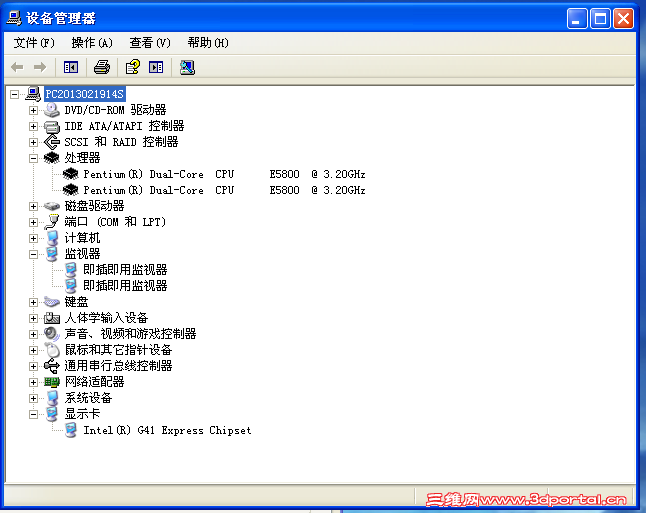Scan for hardware changes icon
Viewport: 646px width, 513px height.
(x=187, y=67)
